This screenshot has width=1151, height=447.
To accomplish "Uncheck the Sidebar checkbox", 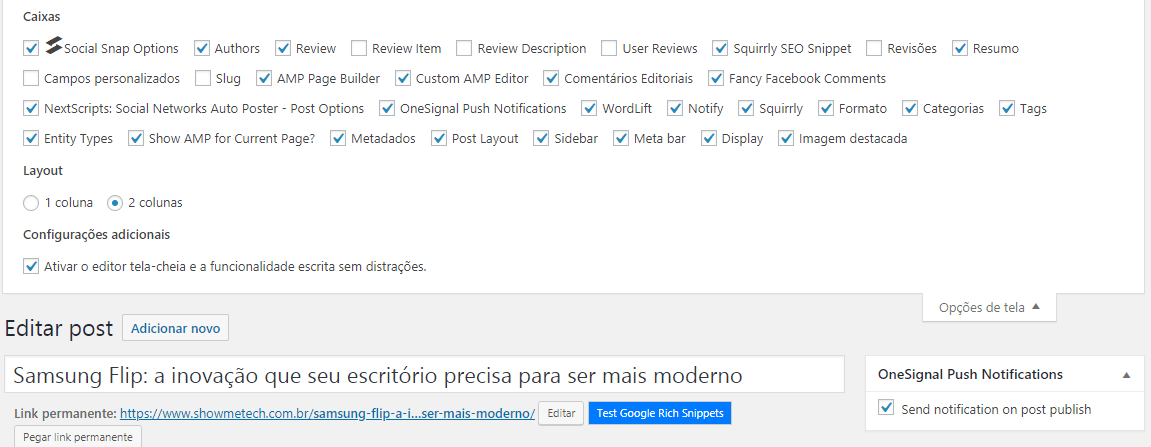I will tap(541, 138).
